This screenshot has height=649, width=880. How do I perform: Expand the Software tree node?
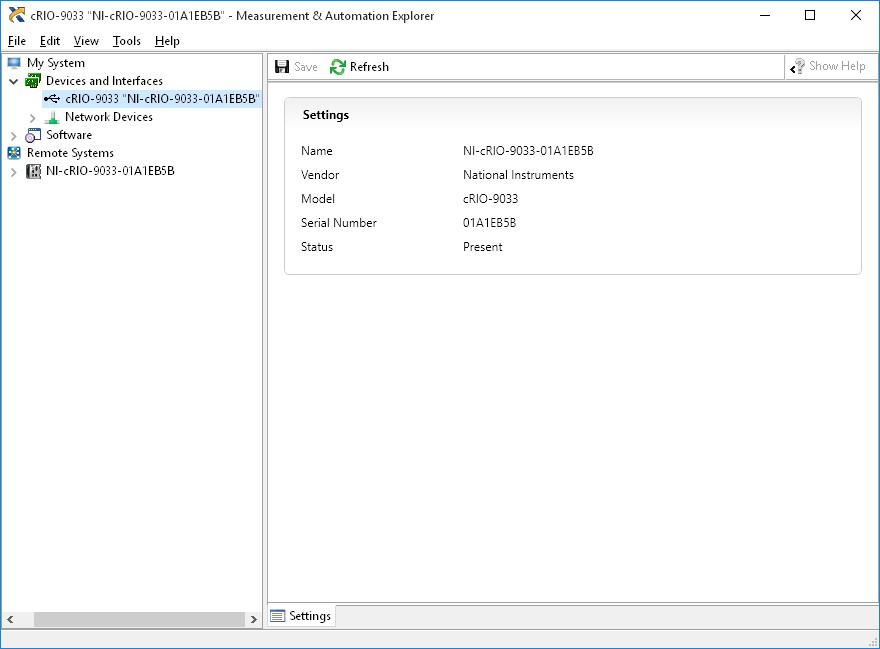(x=13, y=135)
